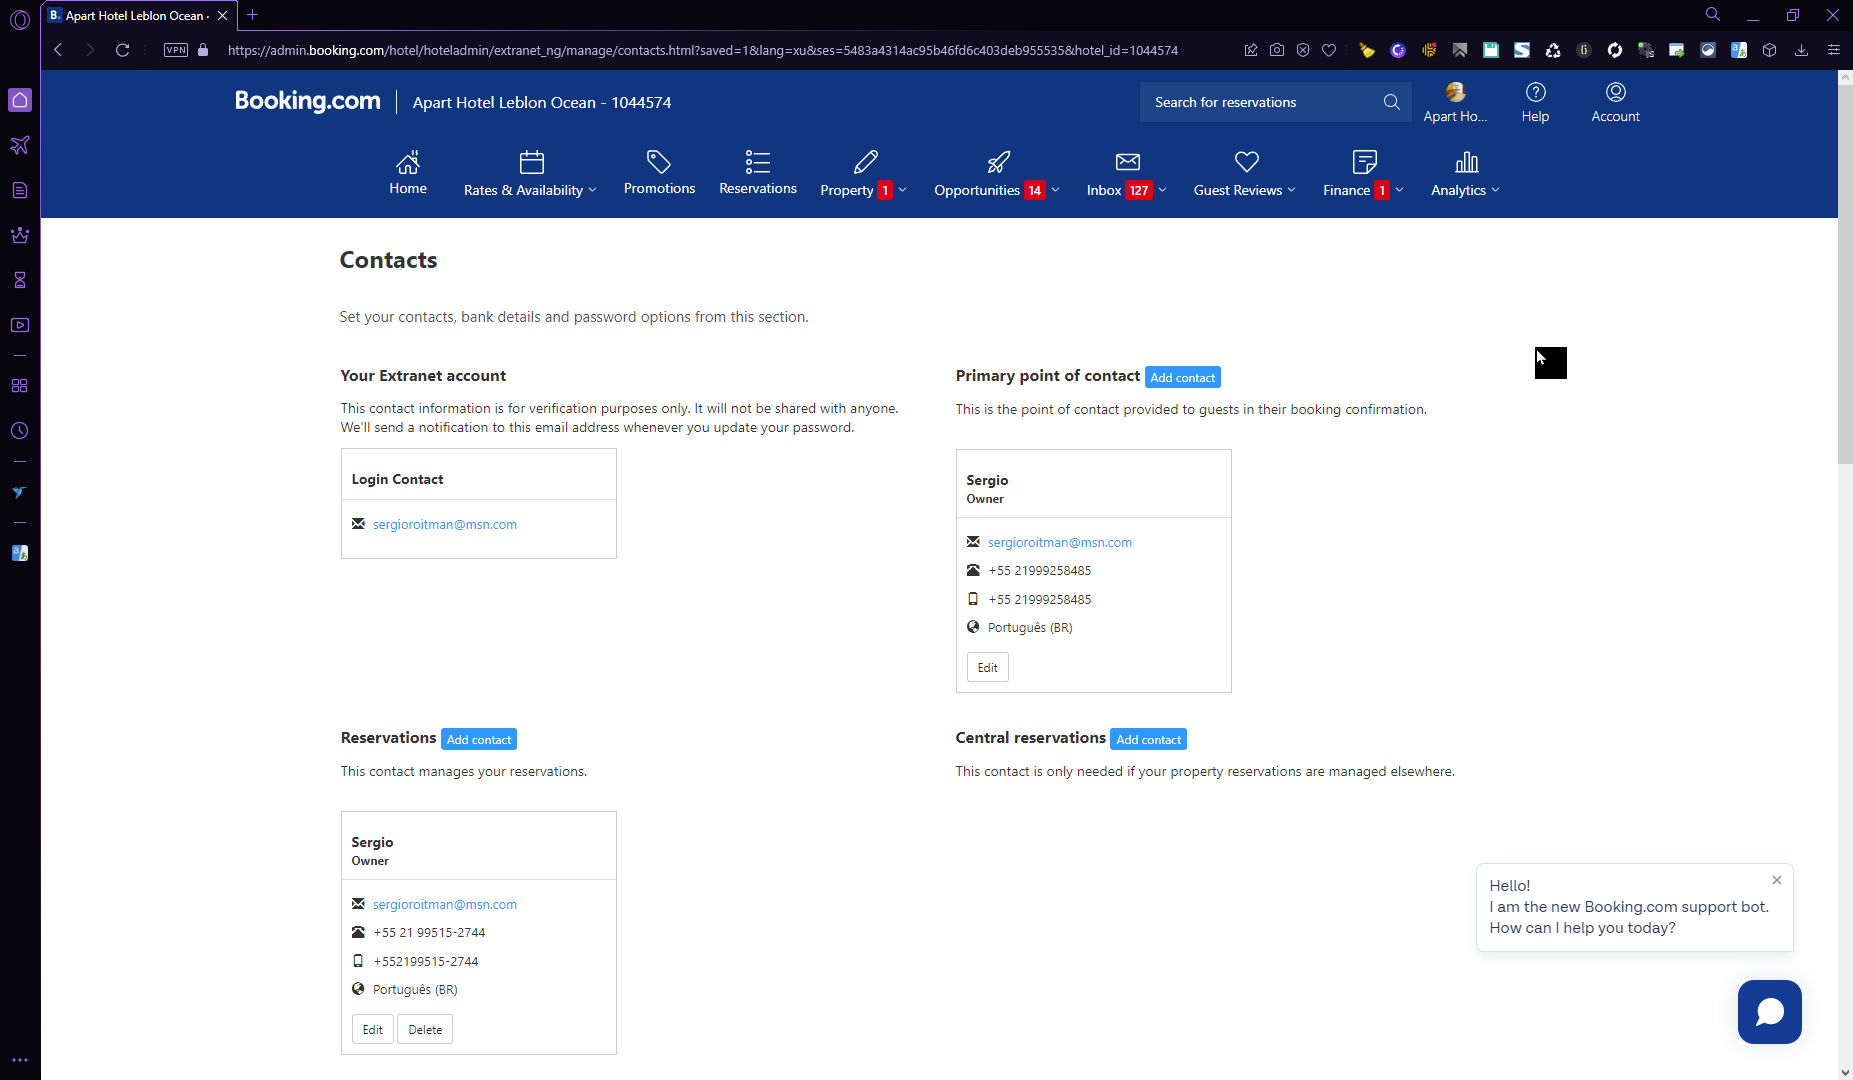Add a Central reservations contact
This screenshot has height=1080, width=1853.
click(1148, 739)
